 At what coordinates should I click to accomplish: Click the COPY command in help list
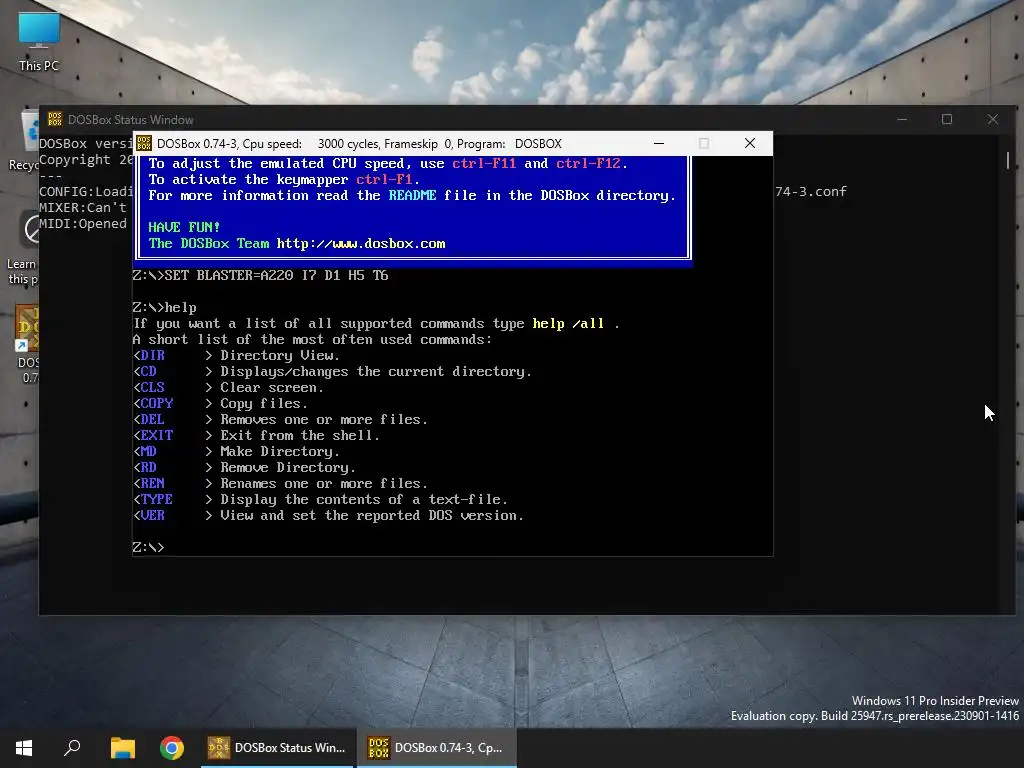click(157, 404)
